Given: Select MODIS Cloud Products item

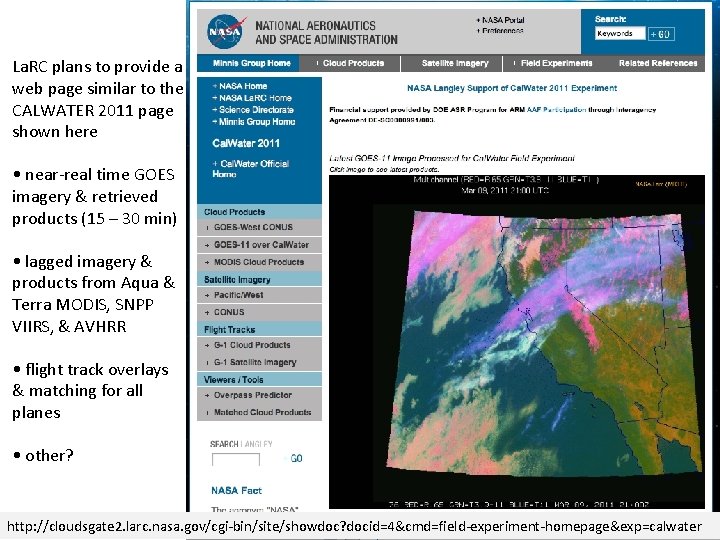Looking at the screenshot, I should point(259,262).
